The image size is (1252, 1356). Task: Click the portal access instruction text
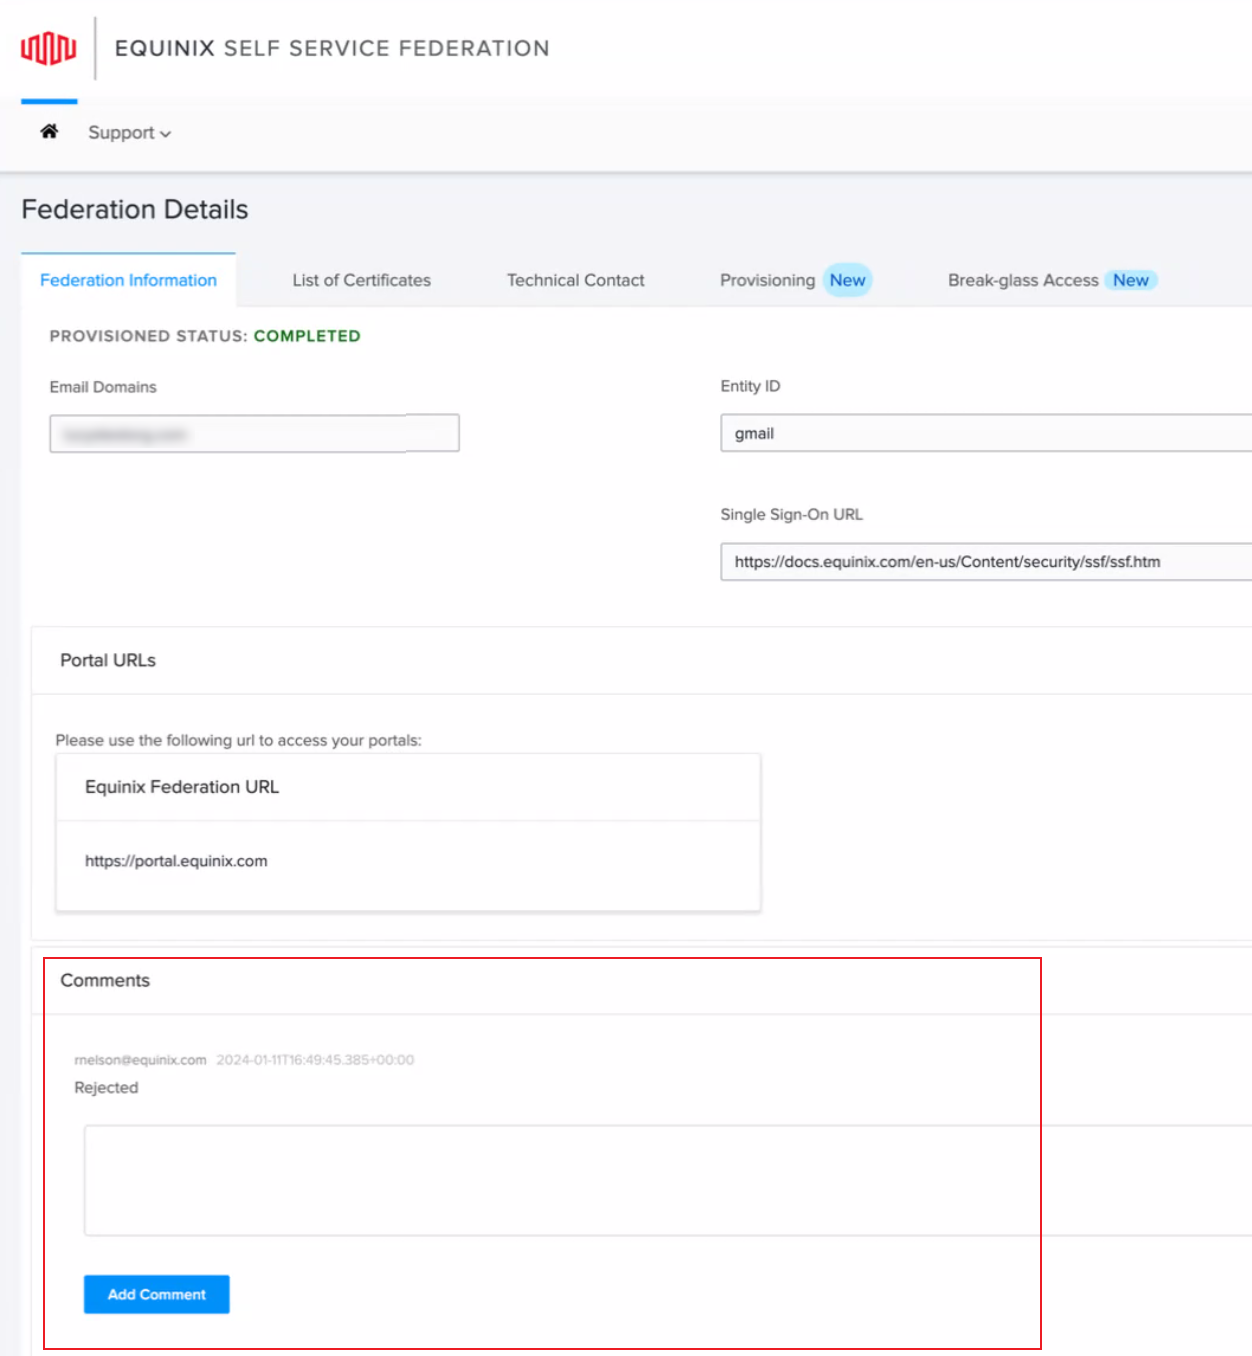pos(238,740)
